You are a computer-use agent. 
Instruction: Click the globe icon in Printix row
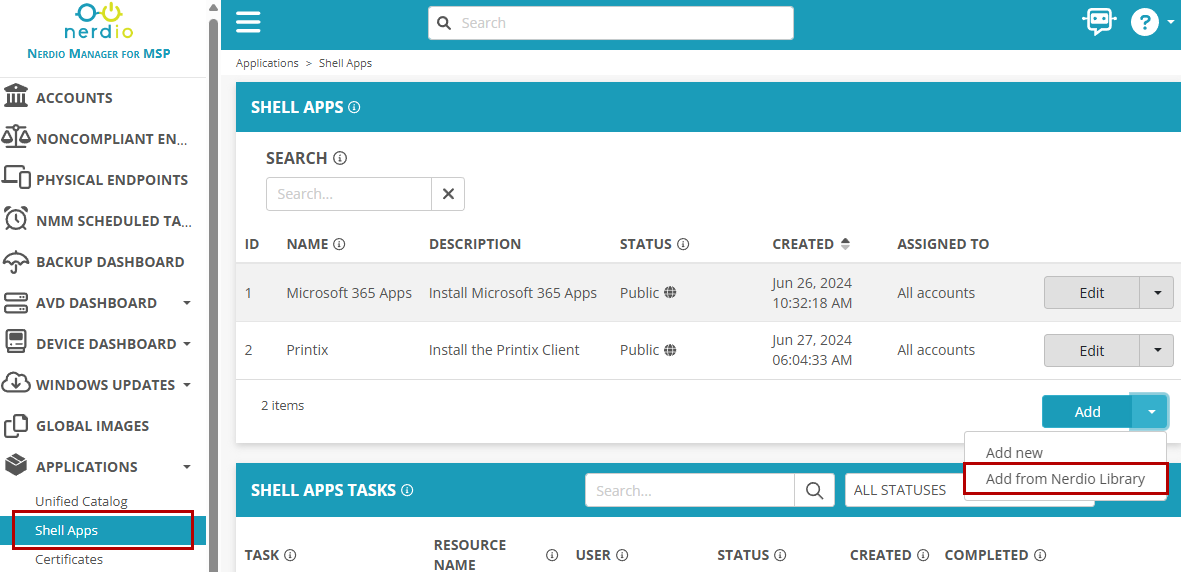click(670, 350)
